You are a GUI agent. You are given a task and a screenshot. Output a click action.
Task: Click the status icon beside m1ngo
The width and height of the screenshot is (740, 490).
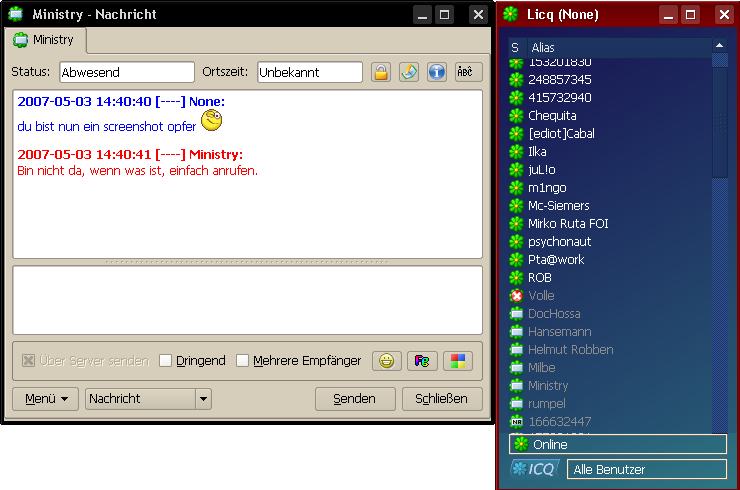pos(516,188)
